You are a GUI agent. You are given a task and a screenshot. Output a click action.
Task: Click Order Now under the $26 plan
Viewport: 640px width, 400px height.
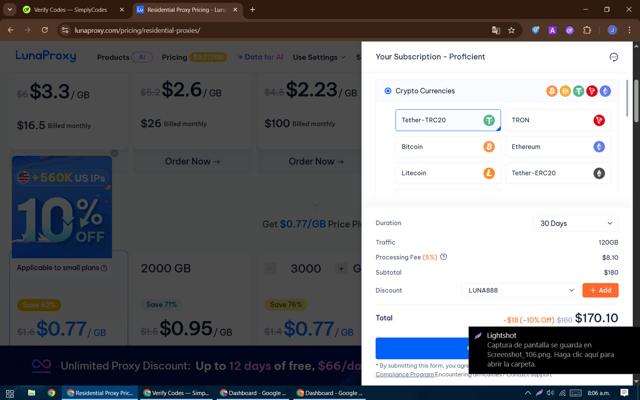[x=192, y=161]
